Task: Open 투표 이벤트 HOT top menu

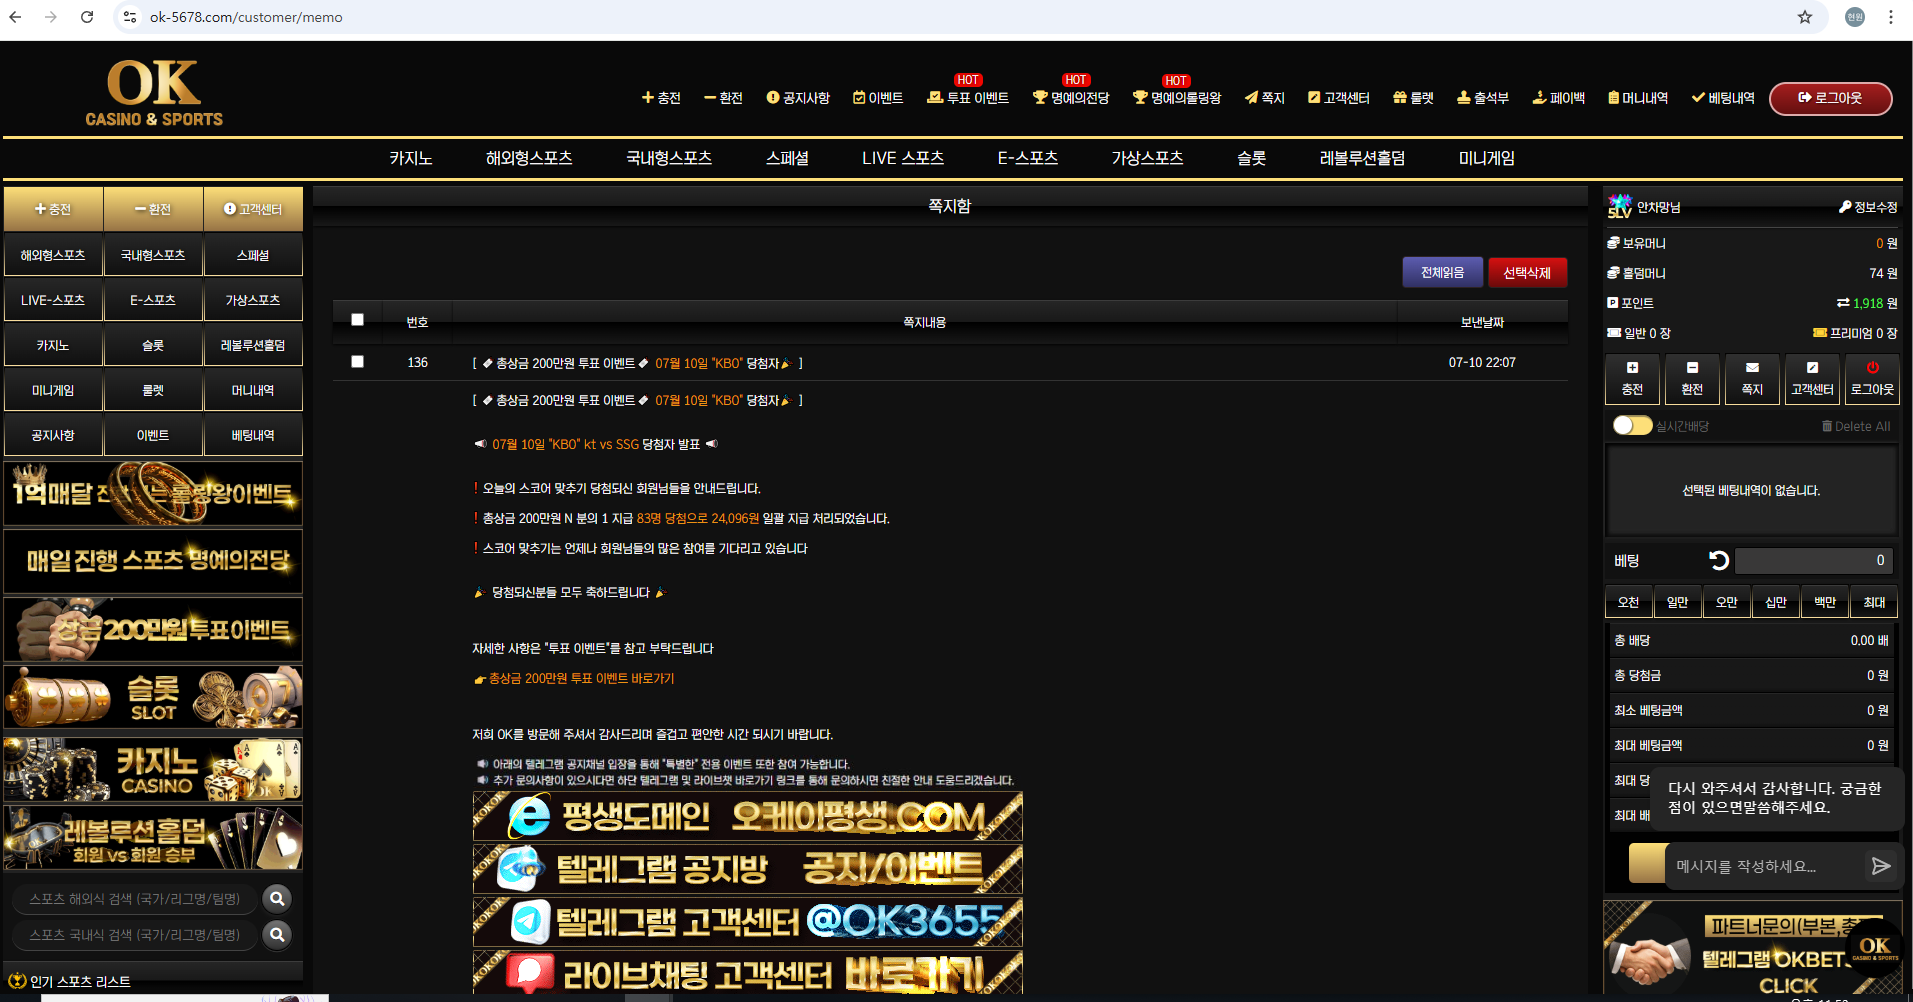Action: pyautogui.click(x=967, y=98)
